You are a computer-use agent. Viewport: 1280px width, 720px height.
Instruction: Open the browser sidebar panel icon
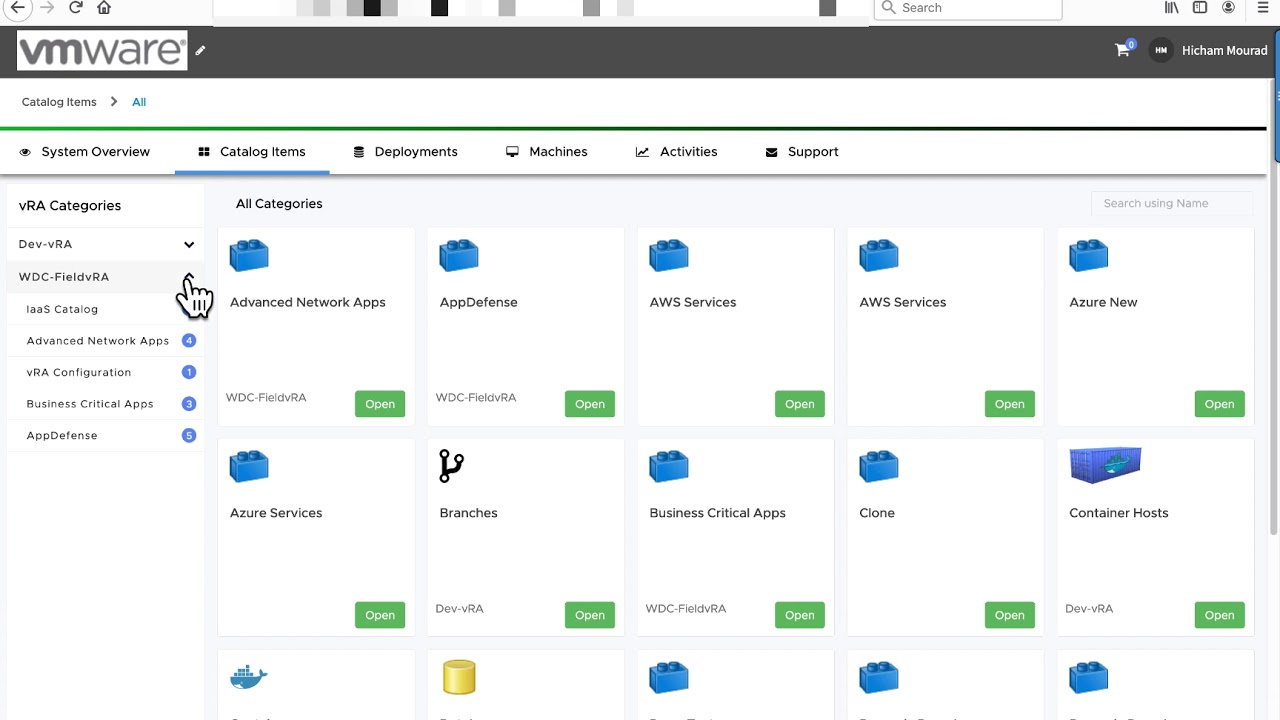(x=1200, y=8)
